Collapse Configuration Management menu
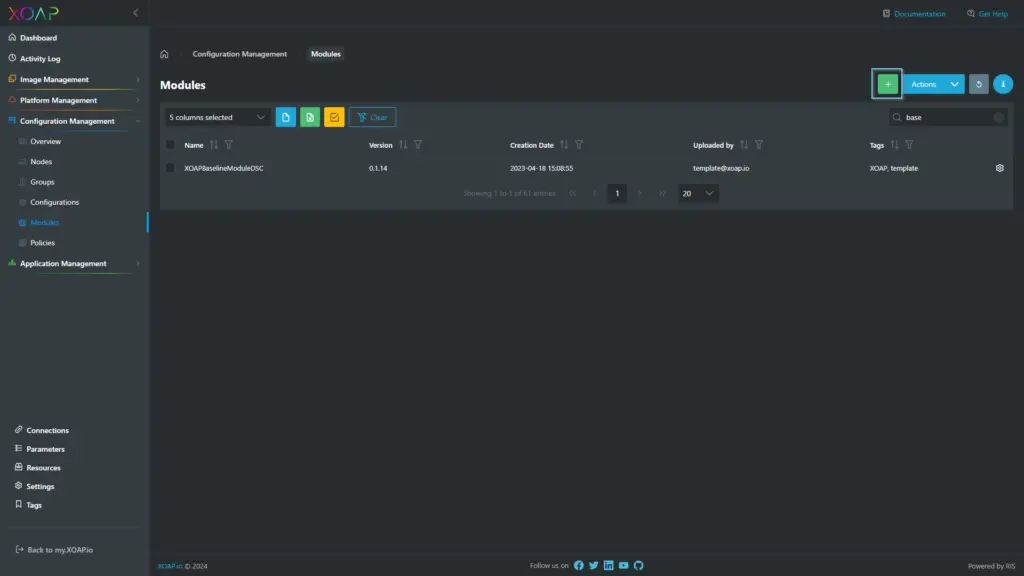This screenshot has width=1024, height=576. point(74,121)
